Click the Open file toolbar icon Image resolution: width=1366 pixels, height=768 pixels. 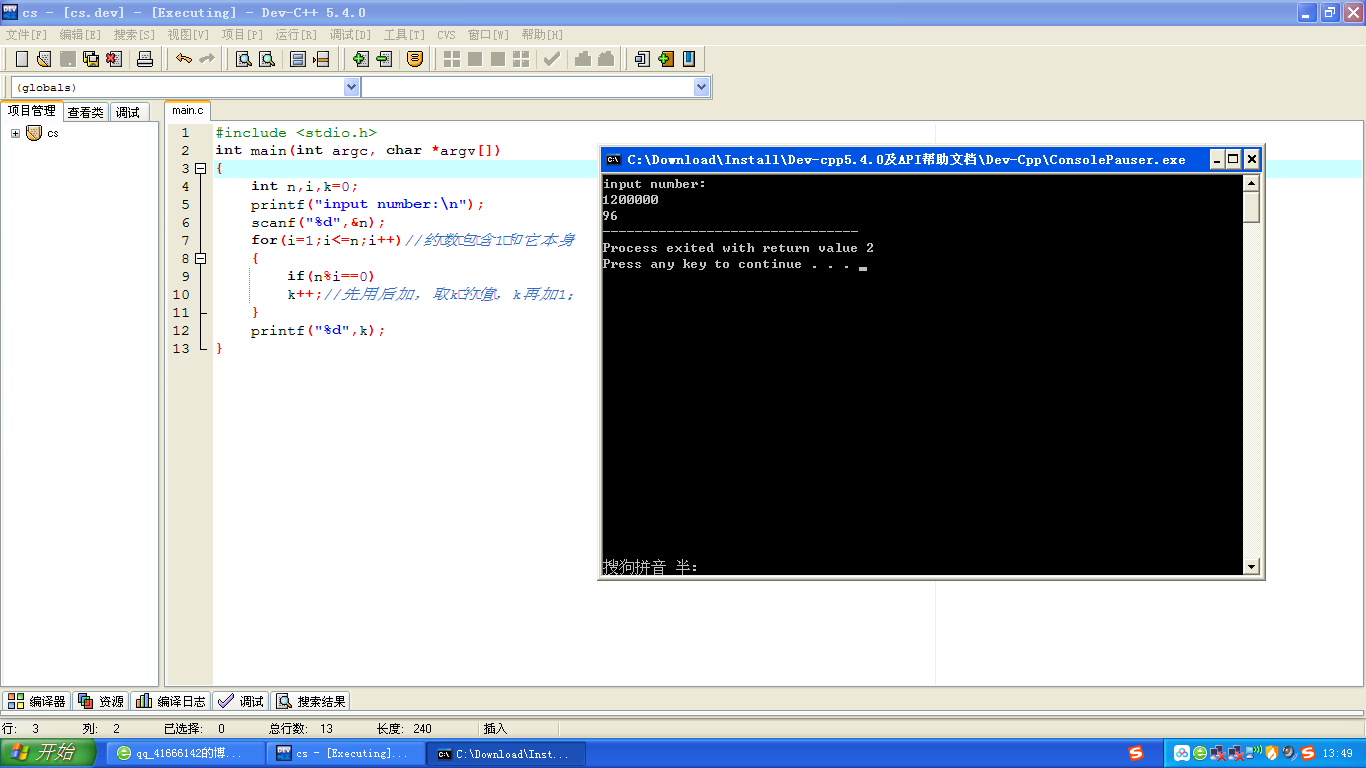tap(43, 59)
